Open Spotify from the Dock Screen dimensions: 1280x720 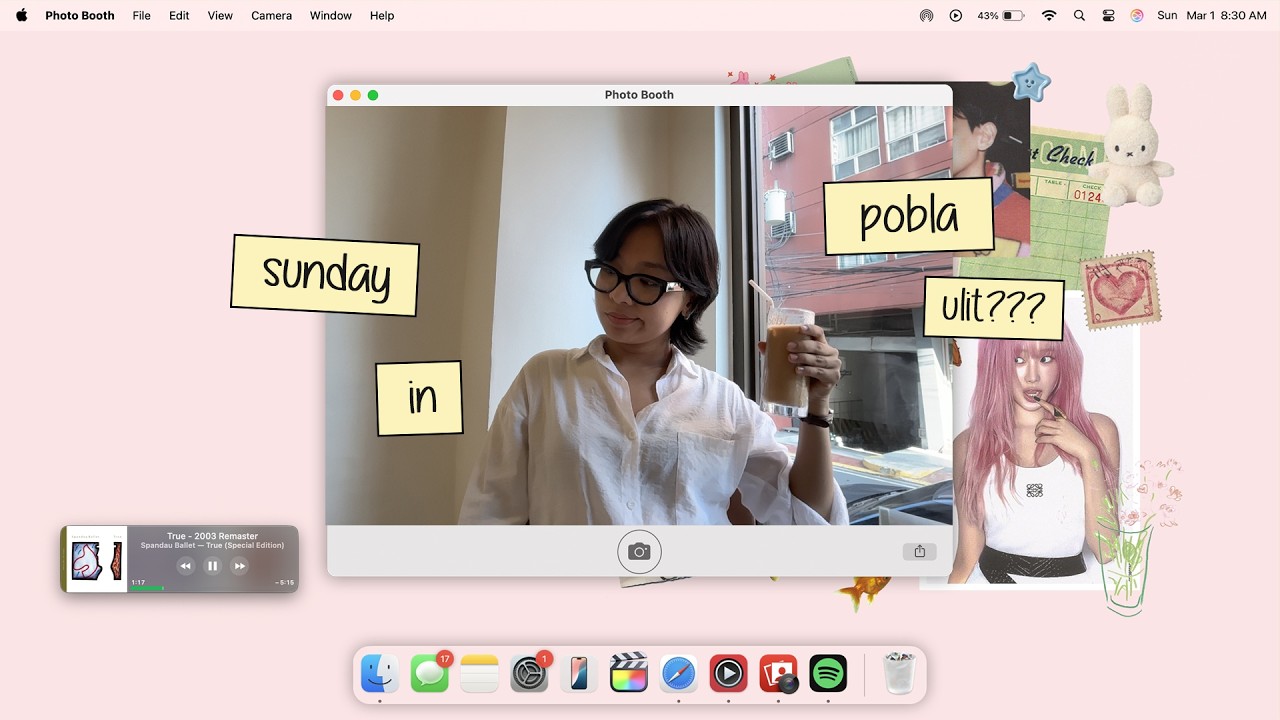[x=828, y=673]
